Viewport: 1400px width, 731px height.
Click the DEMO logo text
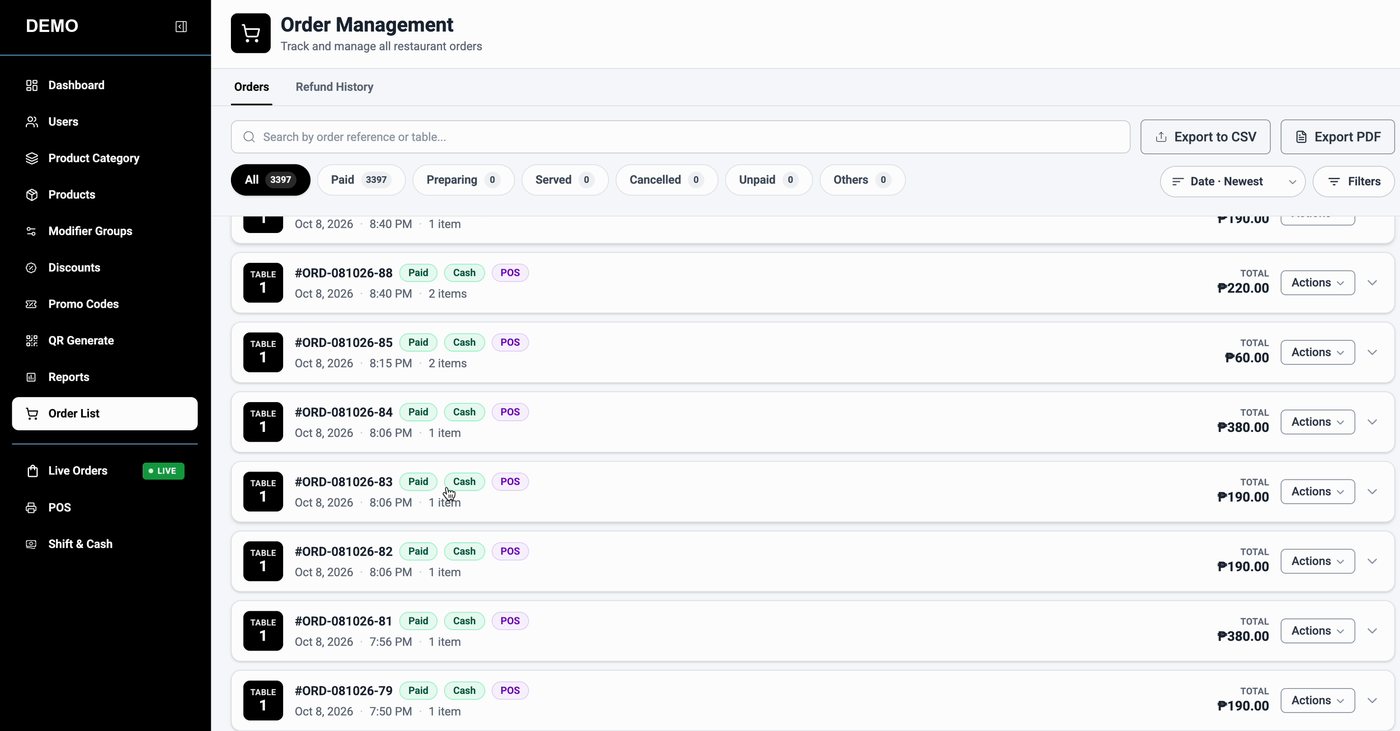[52, 27]
